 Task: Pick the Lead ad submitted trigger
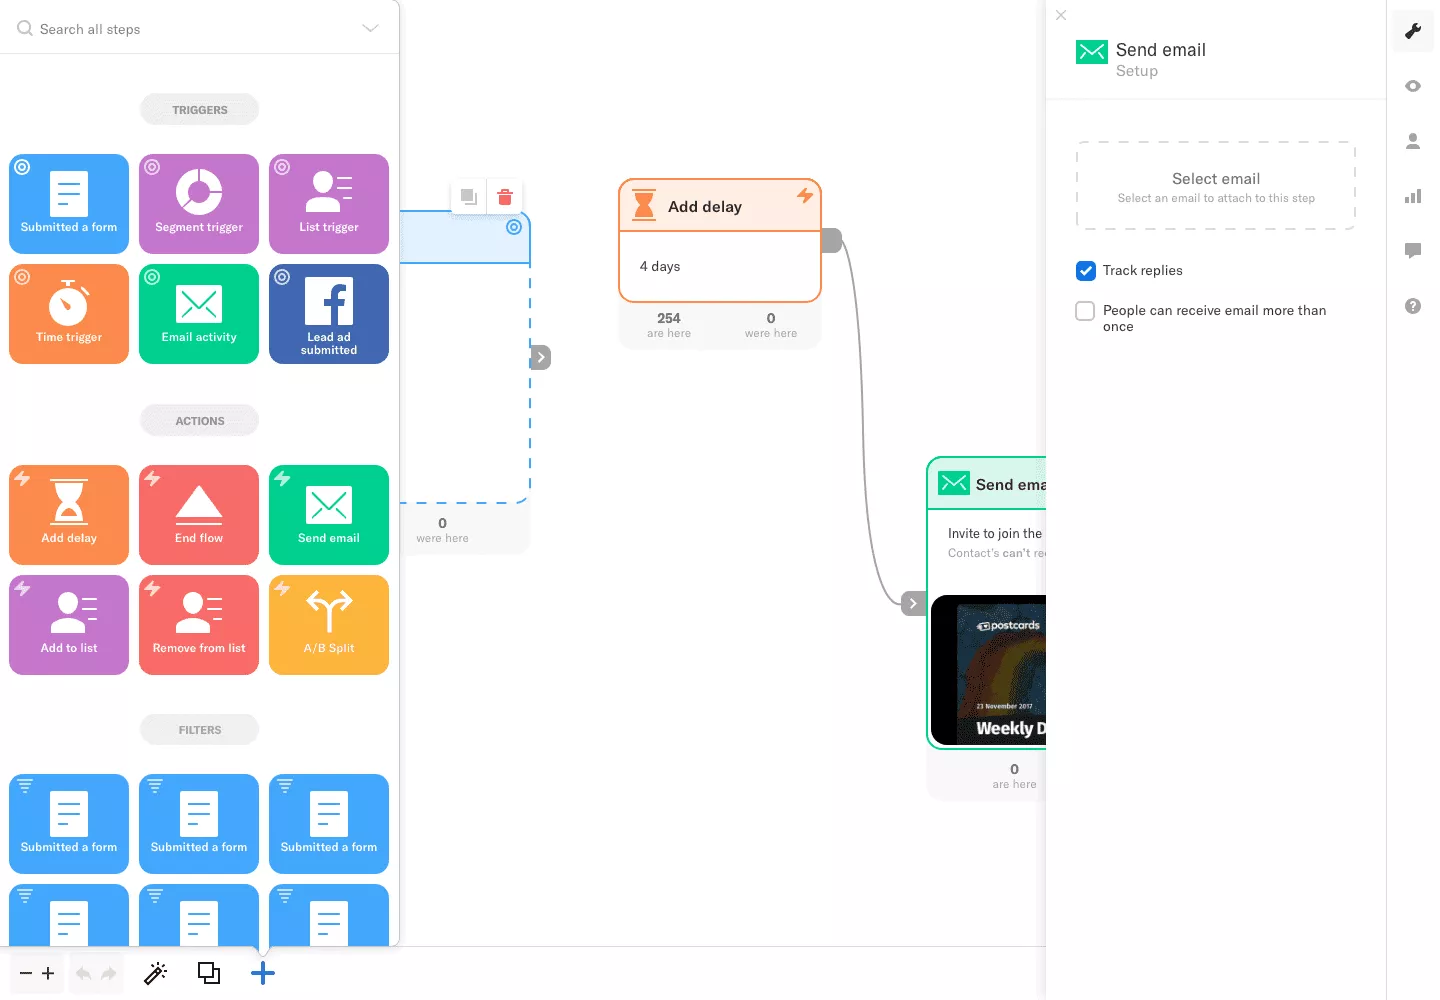coord(329,314)
